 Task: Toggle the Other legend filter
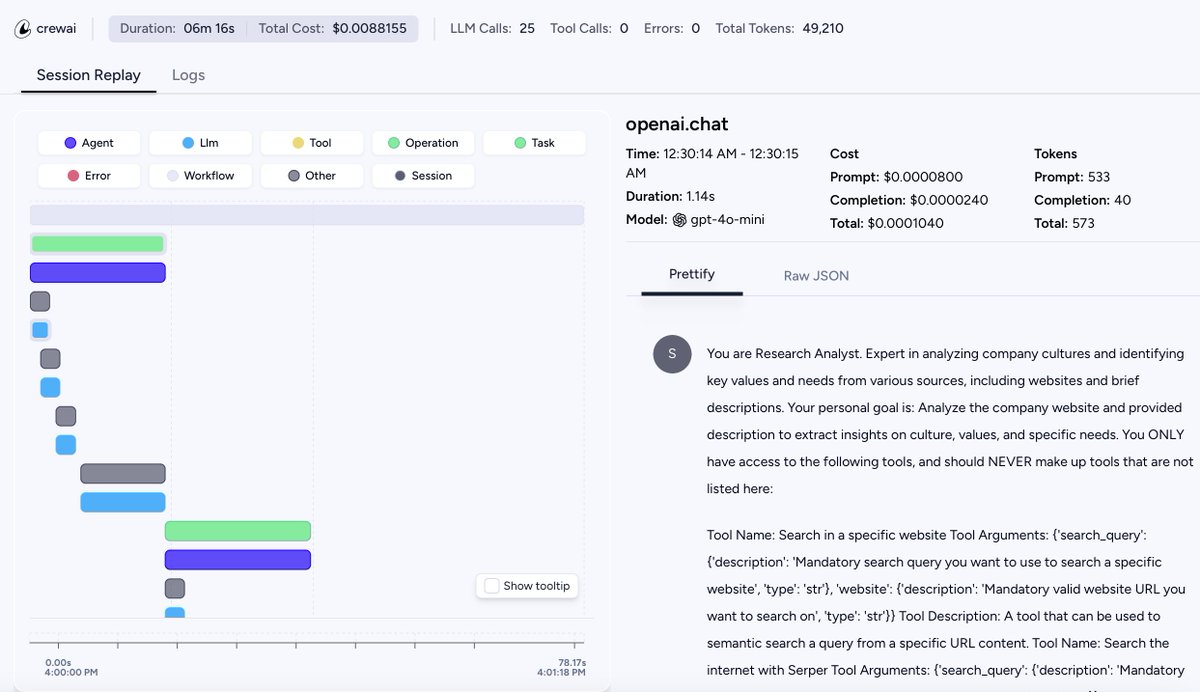(x=311, y=176)
